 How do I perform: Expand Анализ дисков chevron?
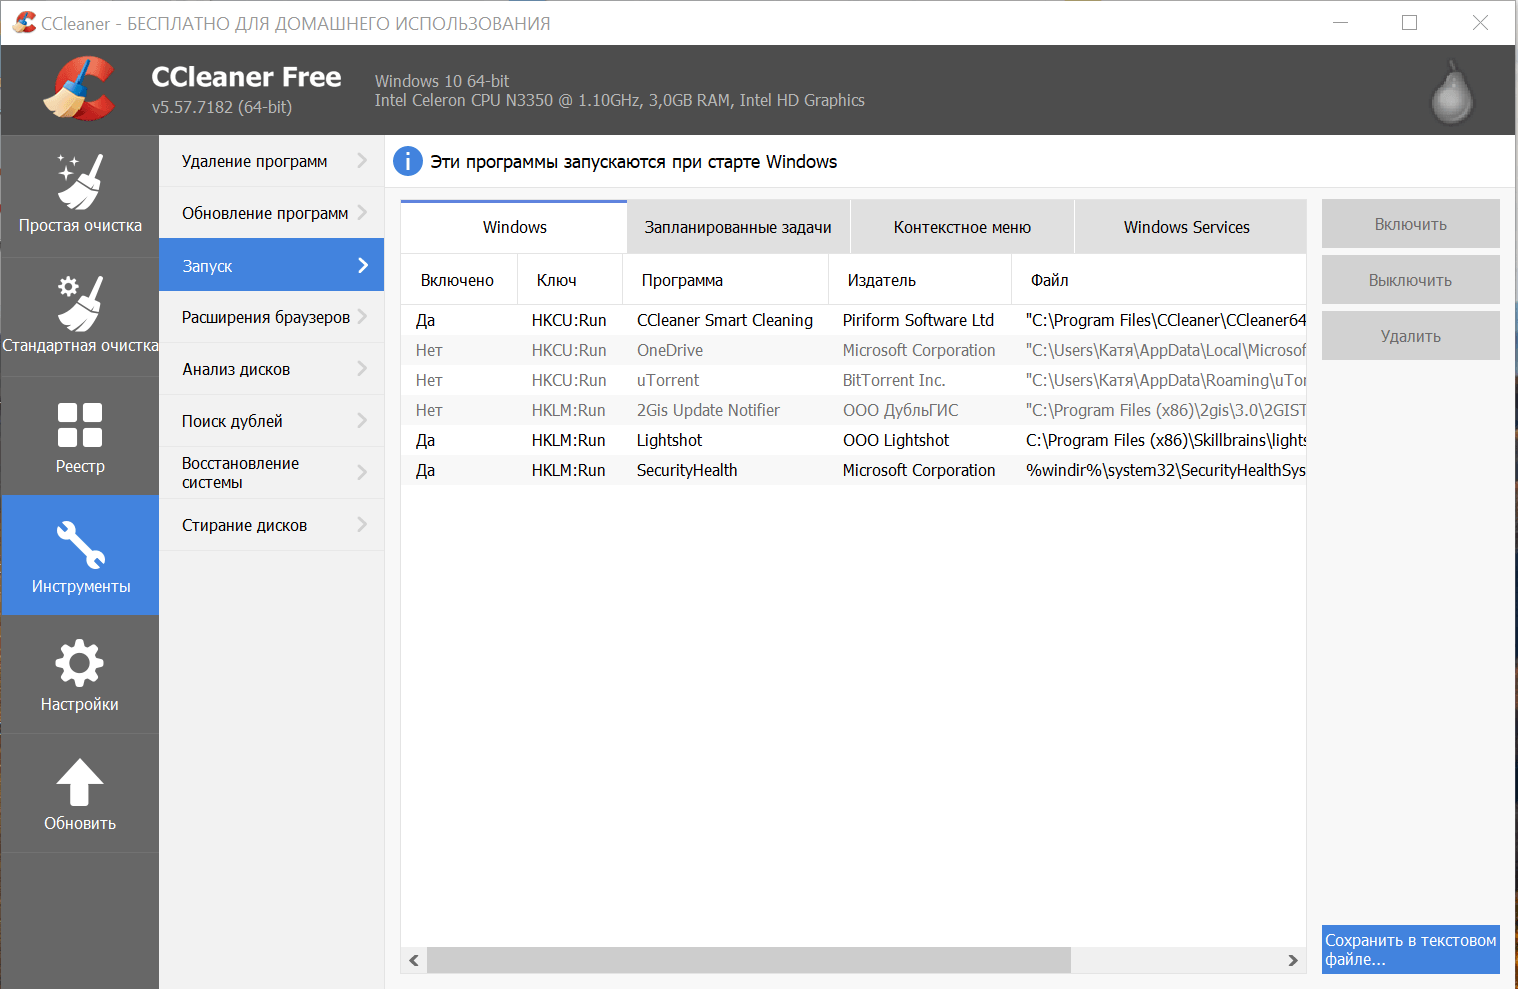pyautogui.click(x=362, y=368)
